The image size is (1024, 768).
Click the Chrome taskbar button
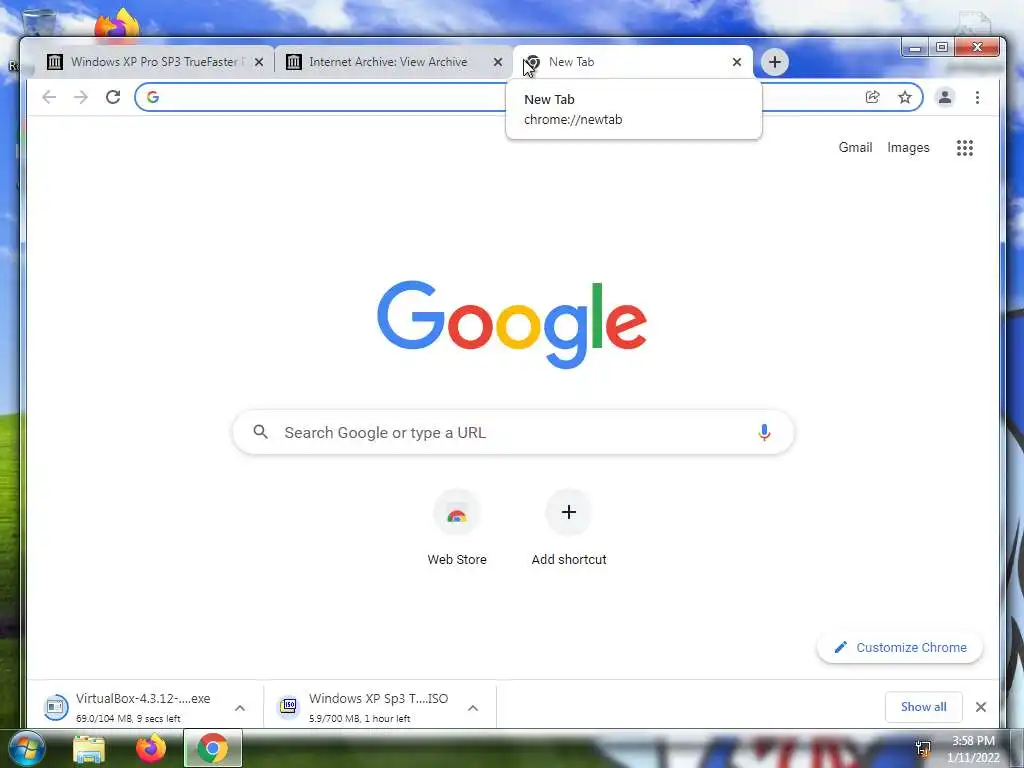213,748
